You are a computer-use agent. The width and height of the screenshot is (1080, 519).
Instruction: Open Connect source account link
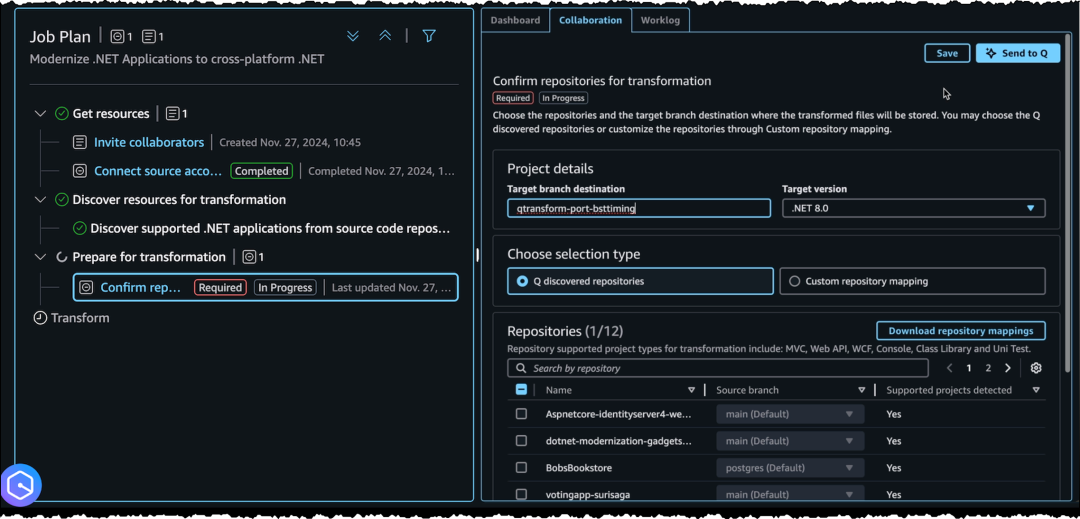coord(158,171)
